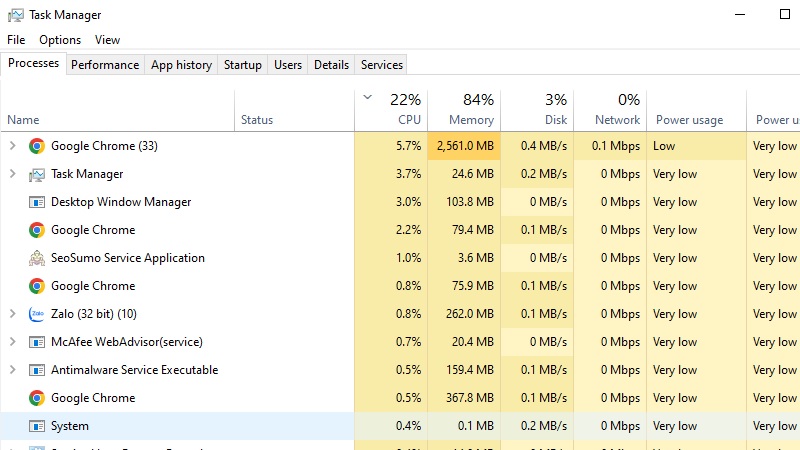The width and height of the screenshot is (800, 450).
Task: Maximize the Task Manager window
Action: coord(785,14)
